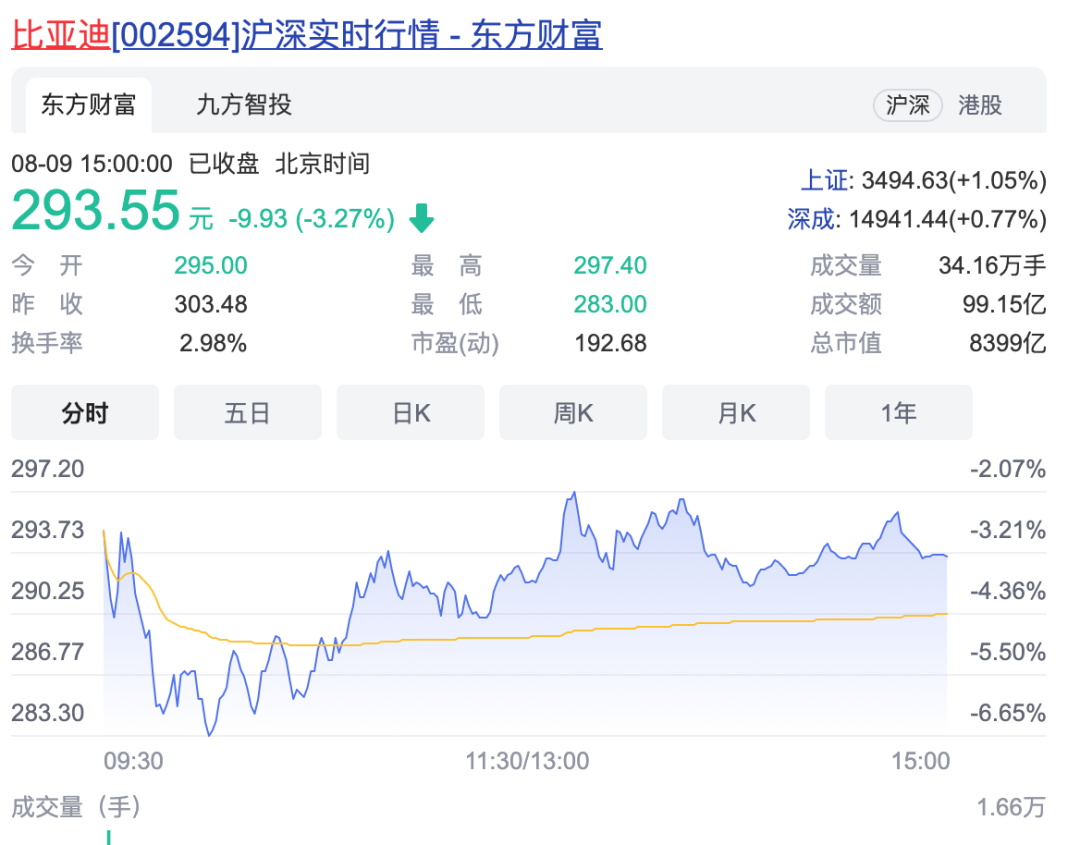Click the 11:30/13:00 time axis label
Image resolution: width=1080 pixels, height=845 pixels.
[528, 761]
